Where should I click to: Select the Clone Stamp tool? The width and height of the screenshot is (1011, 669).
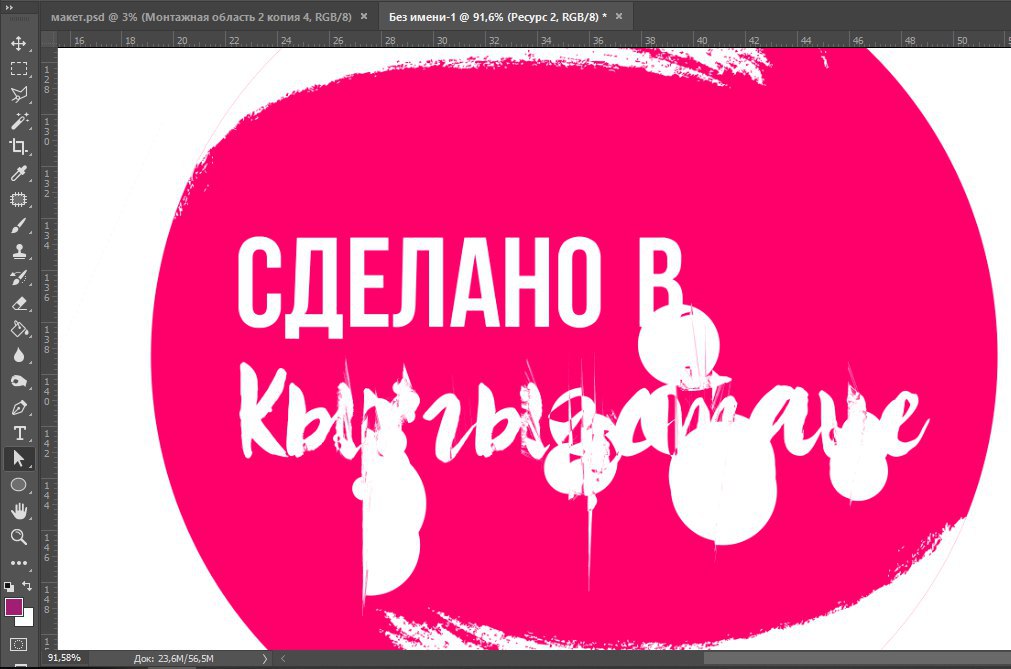19,251
